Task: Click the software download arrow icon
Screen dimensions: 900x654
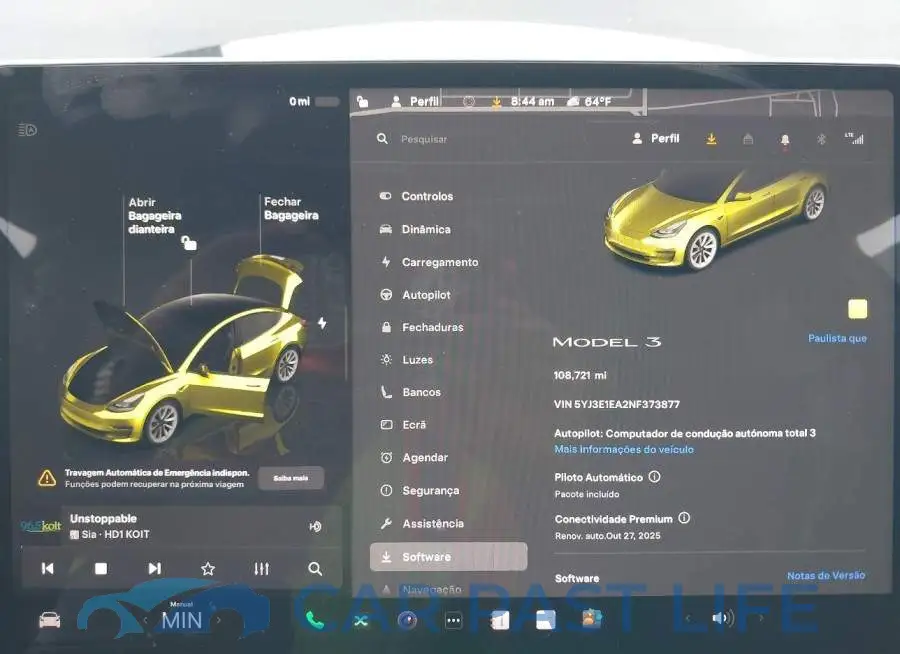Action: pos(711,139)
